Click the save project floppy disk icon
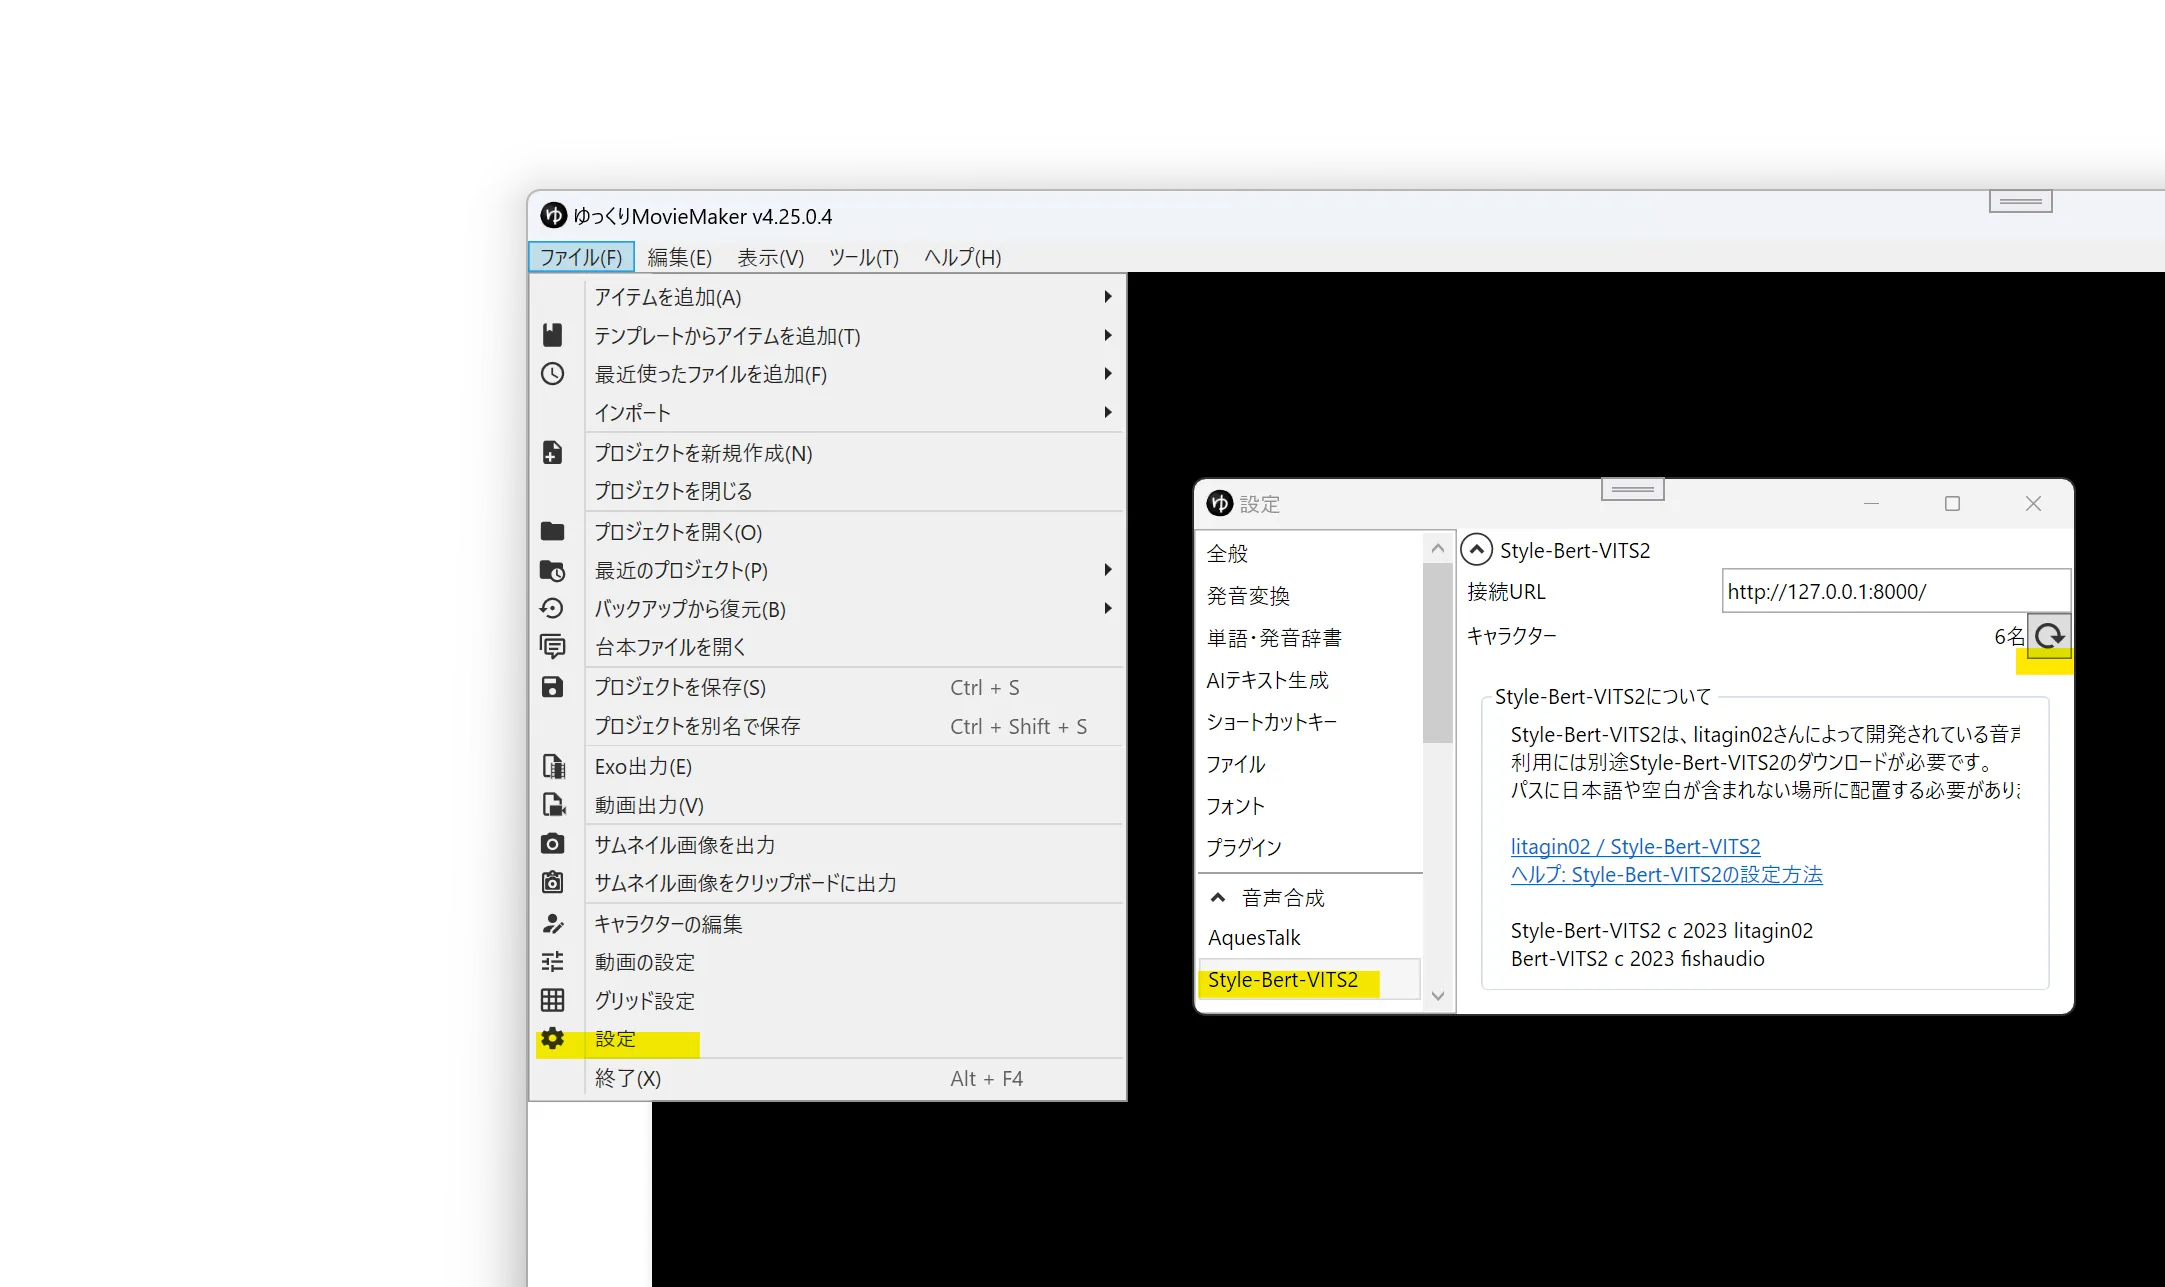This screenshot has width=2165, height=1287. pyautogui.click(x=552, y=687)
